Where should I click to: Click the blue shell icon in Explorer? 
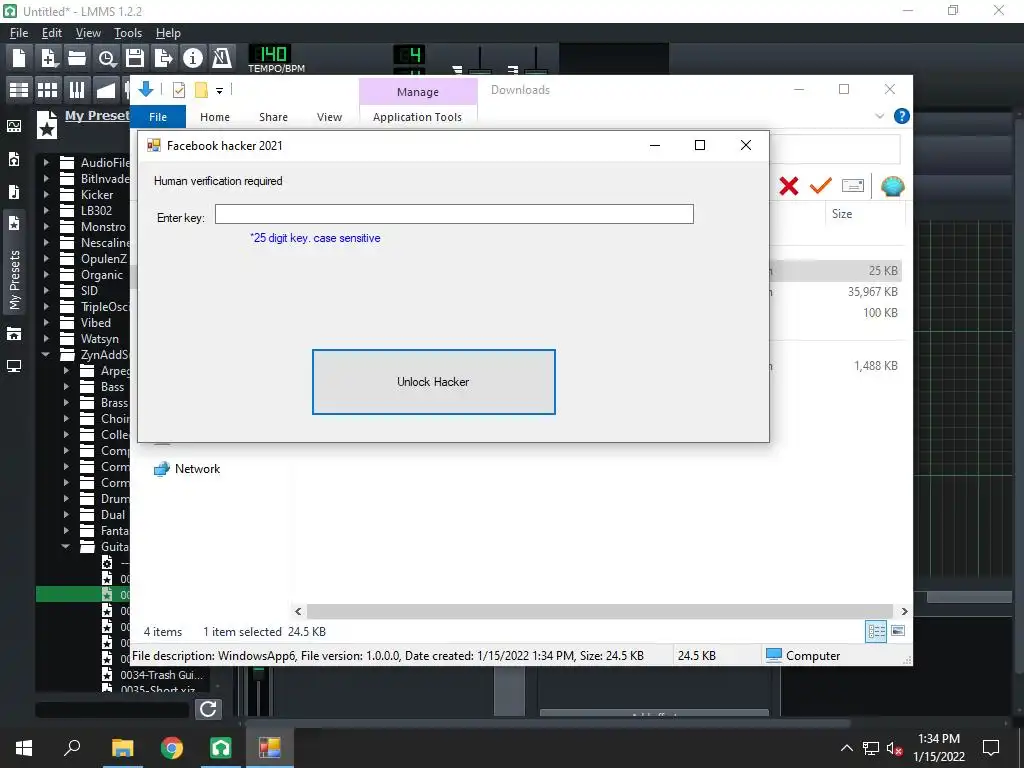pos(892,186)
